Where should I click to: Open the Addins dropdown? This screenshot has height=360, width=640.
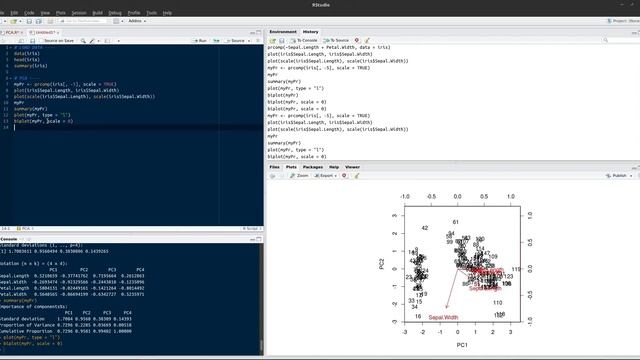137,21
